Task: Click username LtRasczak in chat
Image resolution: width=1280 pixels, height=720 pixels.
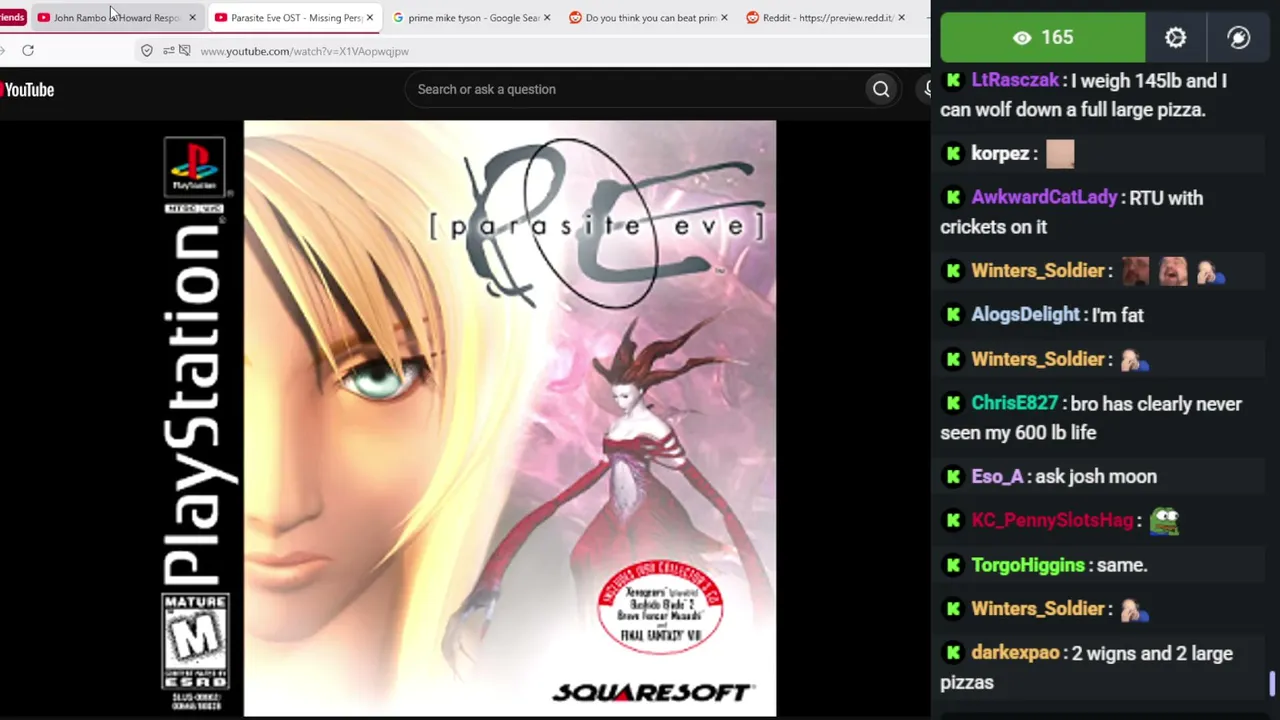Action: coord(1015,81)
